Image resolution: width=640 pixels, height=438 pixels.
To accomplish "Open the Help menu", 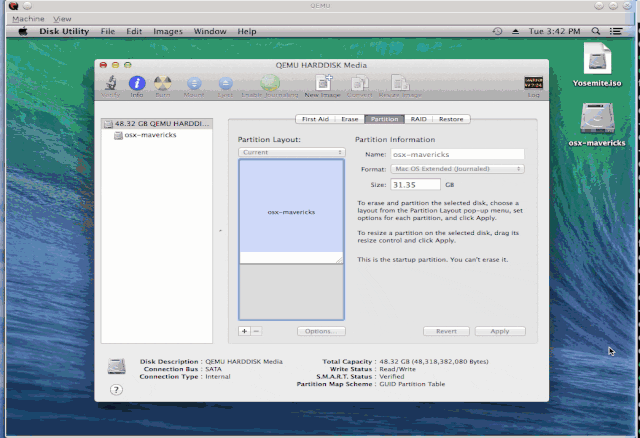I will coord(247,31).
